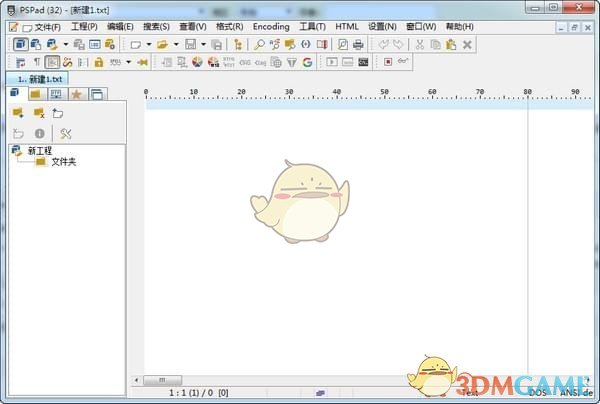This screenshot has height=404, width=600.
Task: Expand the Open File dropdown arrow
Action: click(x=176, y=45)
